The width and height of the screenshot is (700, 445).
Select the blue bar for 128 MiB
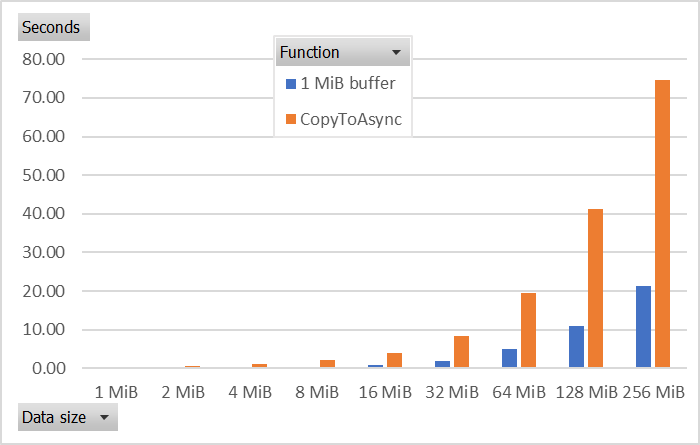coord(576,347)
